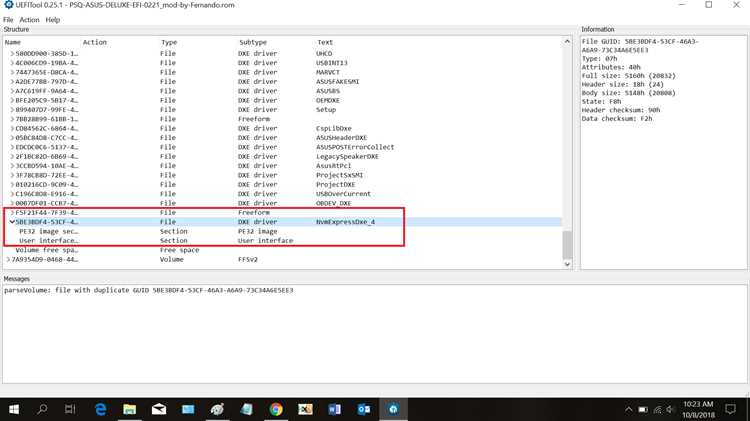Open the File menu
This screenshot has width=750, height=421.
click(x=8, y=20)
